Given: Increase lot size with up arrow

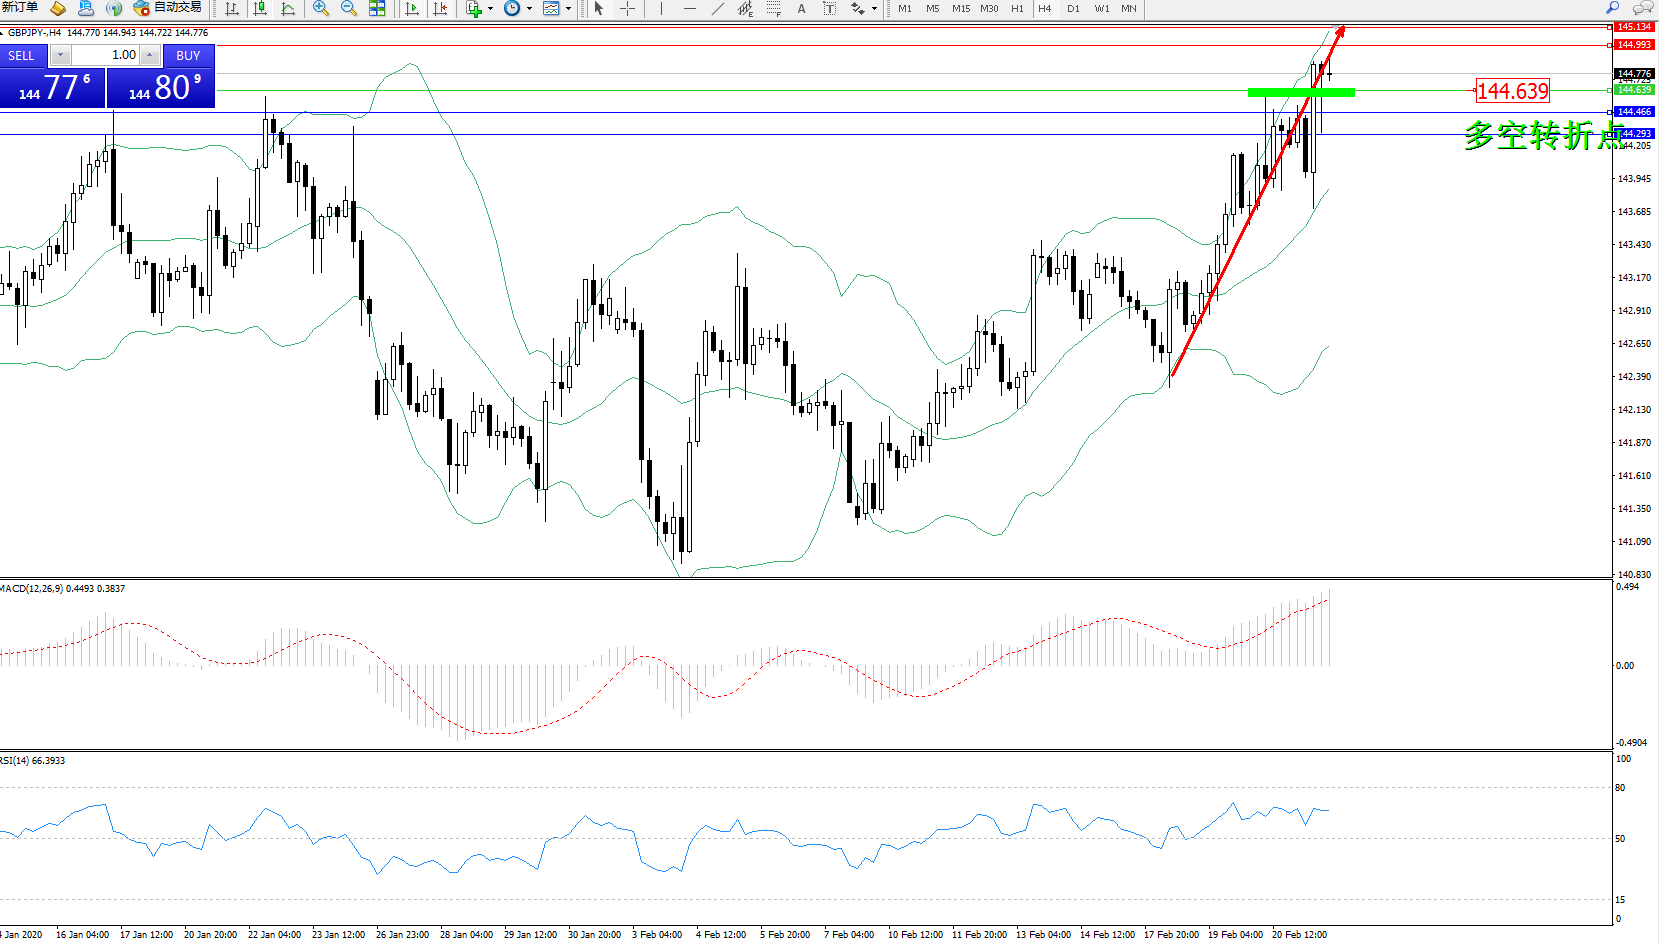Looking at the screenshot, I should [x=149, y=55].
